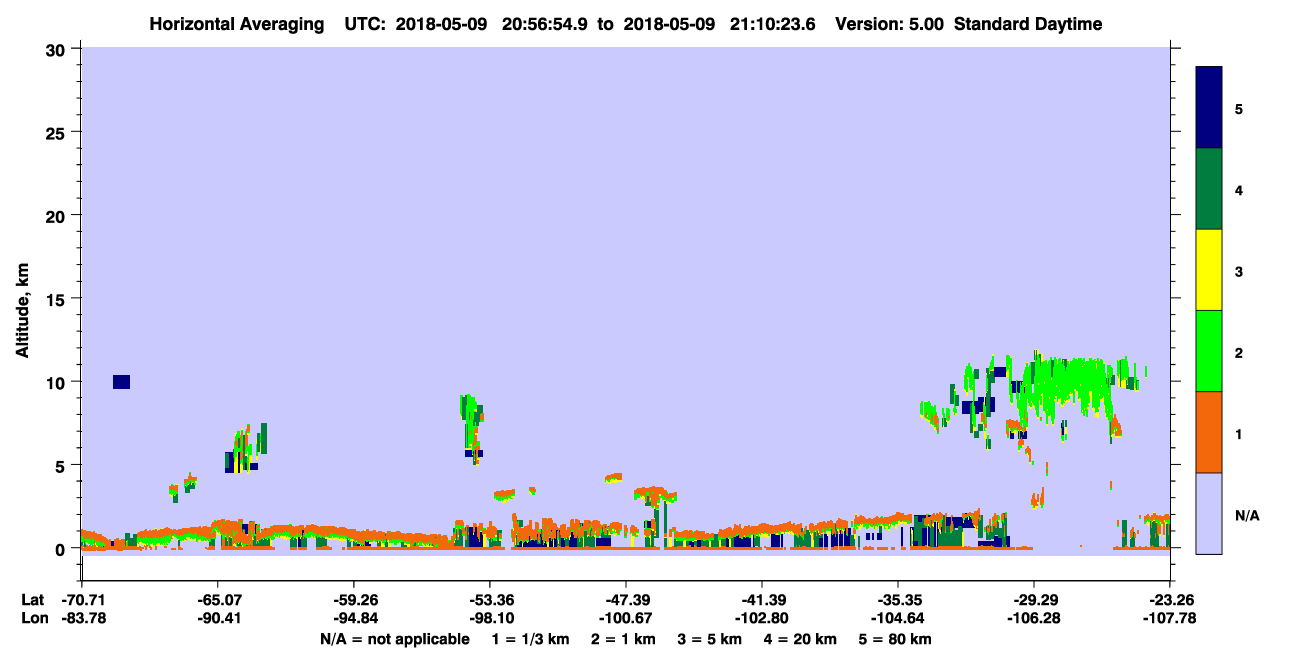The width and height of the screenshot is (1300, 667).
Task: Click legend text 'N/A = not applicable'
Action: (395, 639)
